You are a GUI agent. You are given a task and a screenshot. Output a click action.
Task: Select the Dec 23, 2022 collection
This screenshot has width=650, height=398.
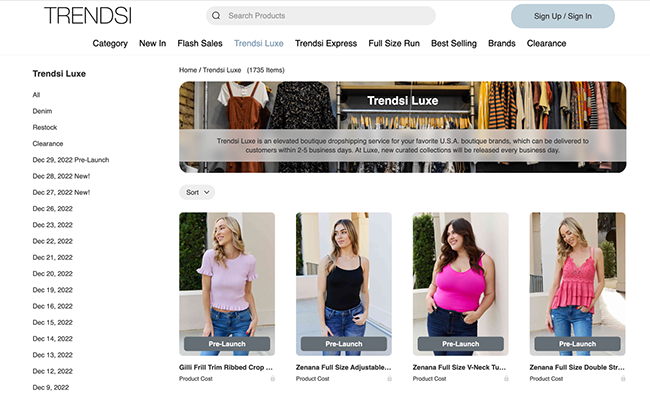click(x=53, y=225)
